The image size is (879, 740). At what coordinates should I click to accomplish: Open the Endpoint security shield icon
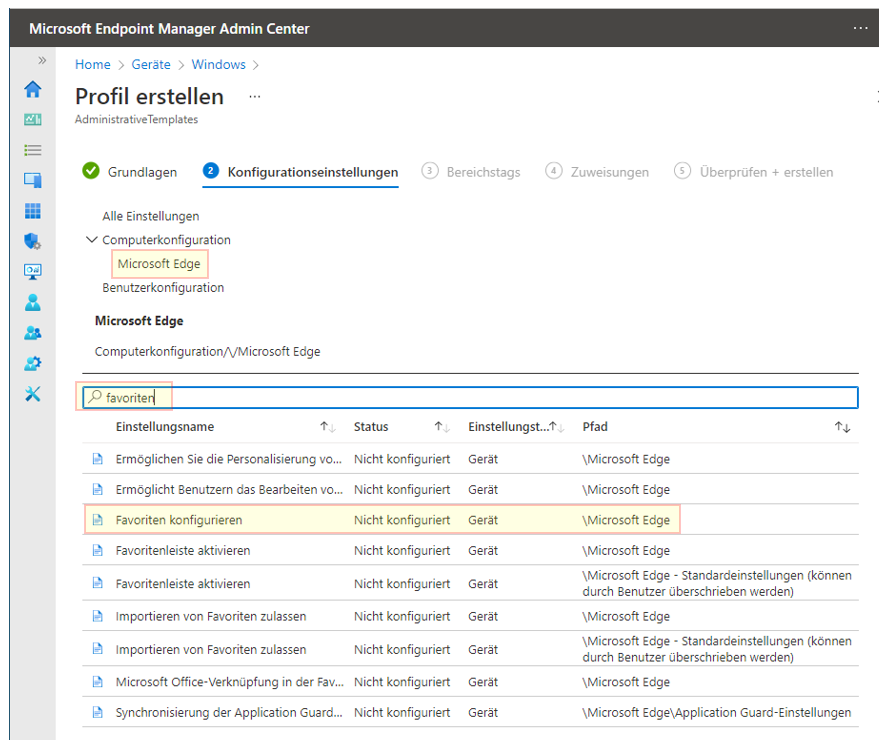tap(33, 241)
